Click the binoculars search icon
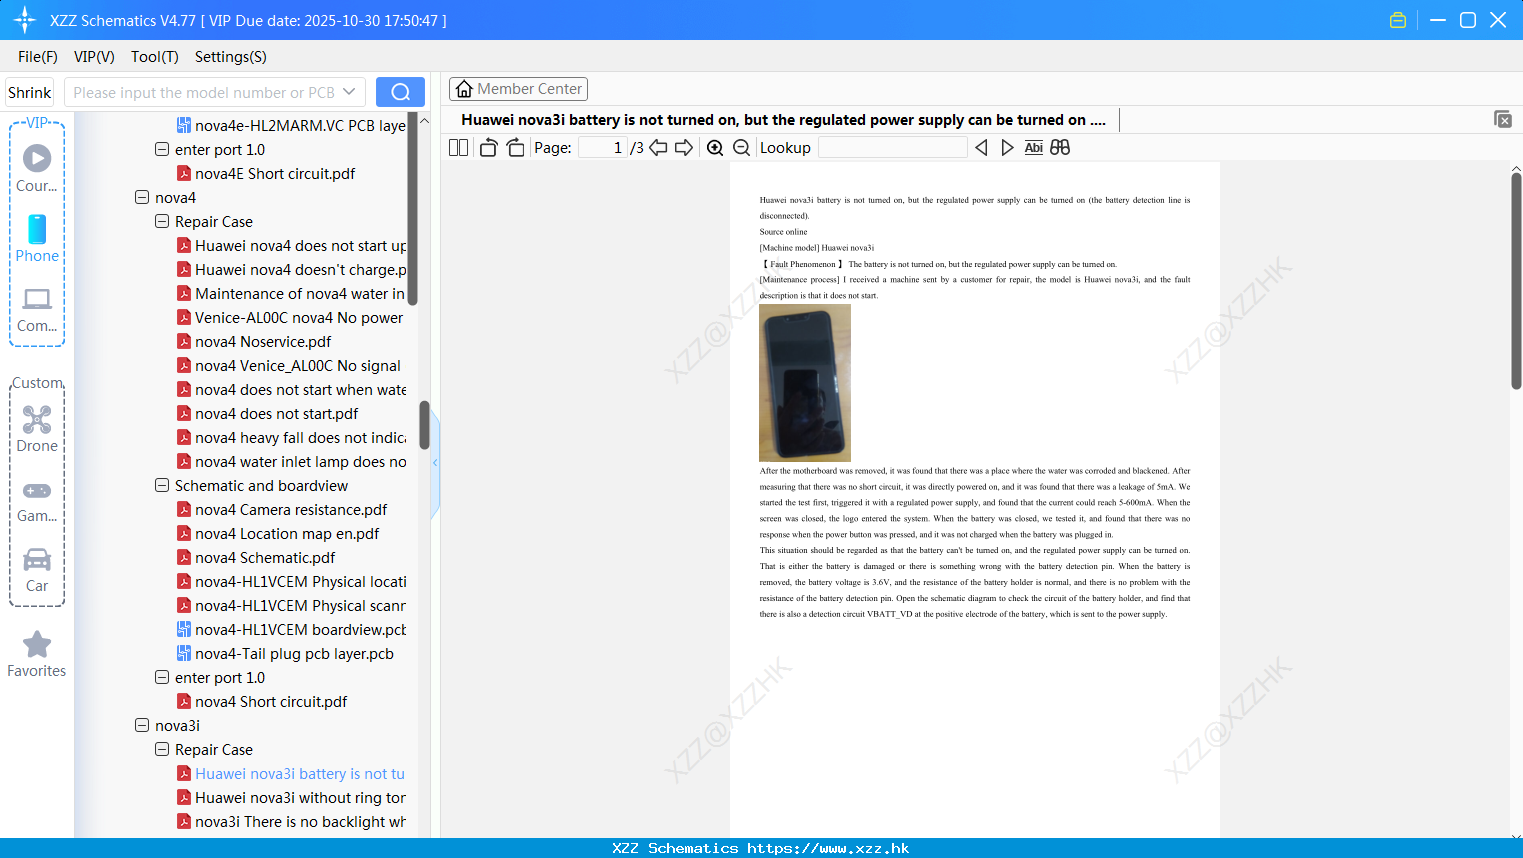The image size is (1523, 858). pyautogui.click(x=1060, y=147)
